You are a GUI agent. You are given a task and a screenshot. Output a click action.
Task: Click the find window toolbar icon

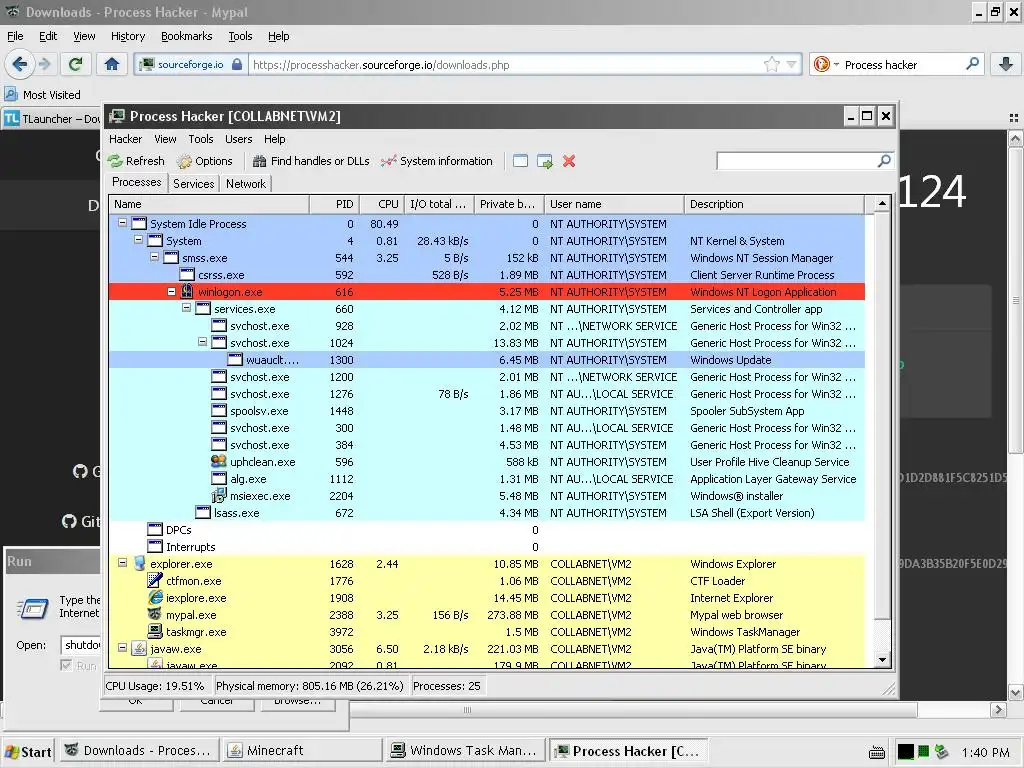tap(520, 161)
